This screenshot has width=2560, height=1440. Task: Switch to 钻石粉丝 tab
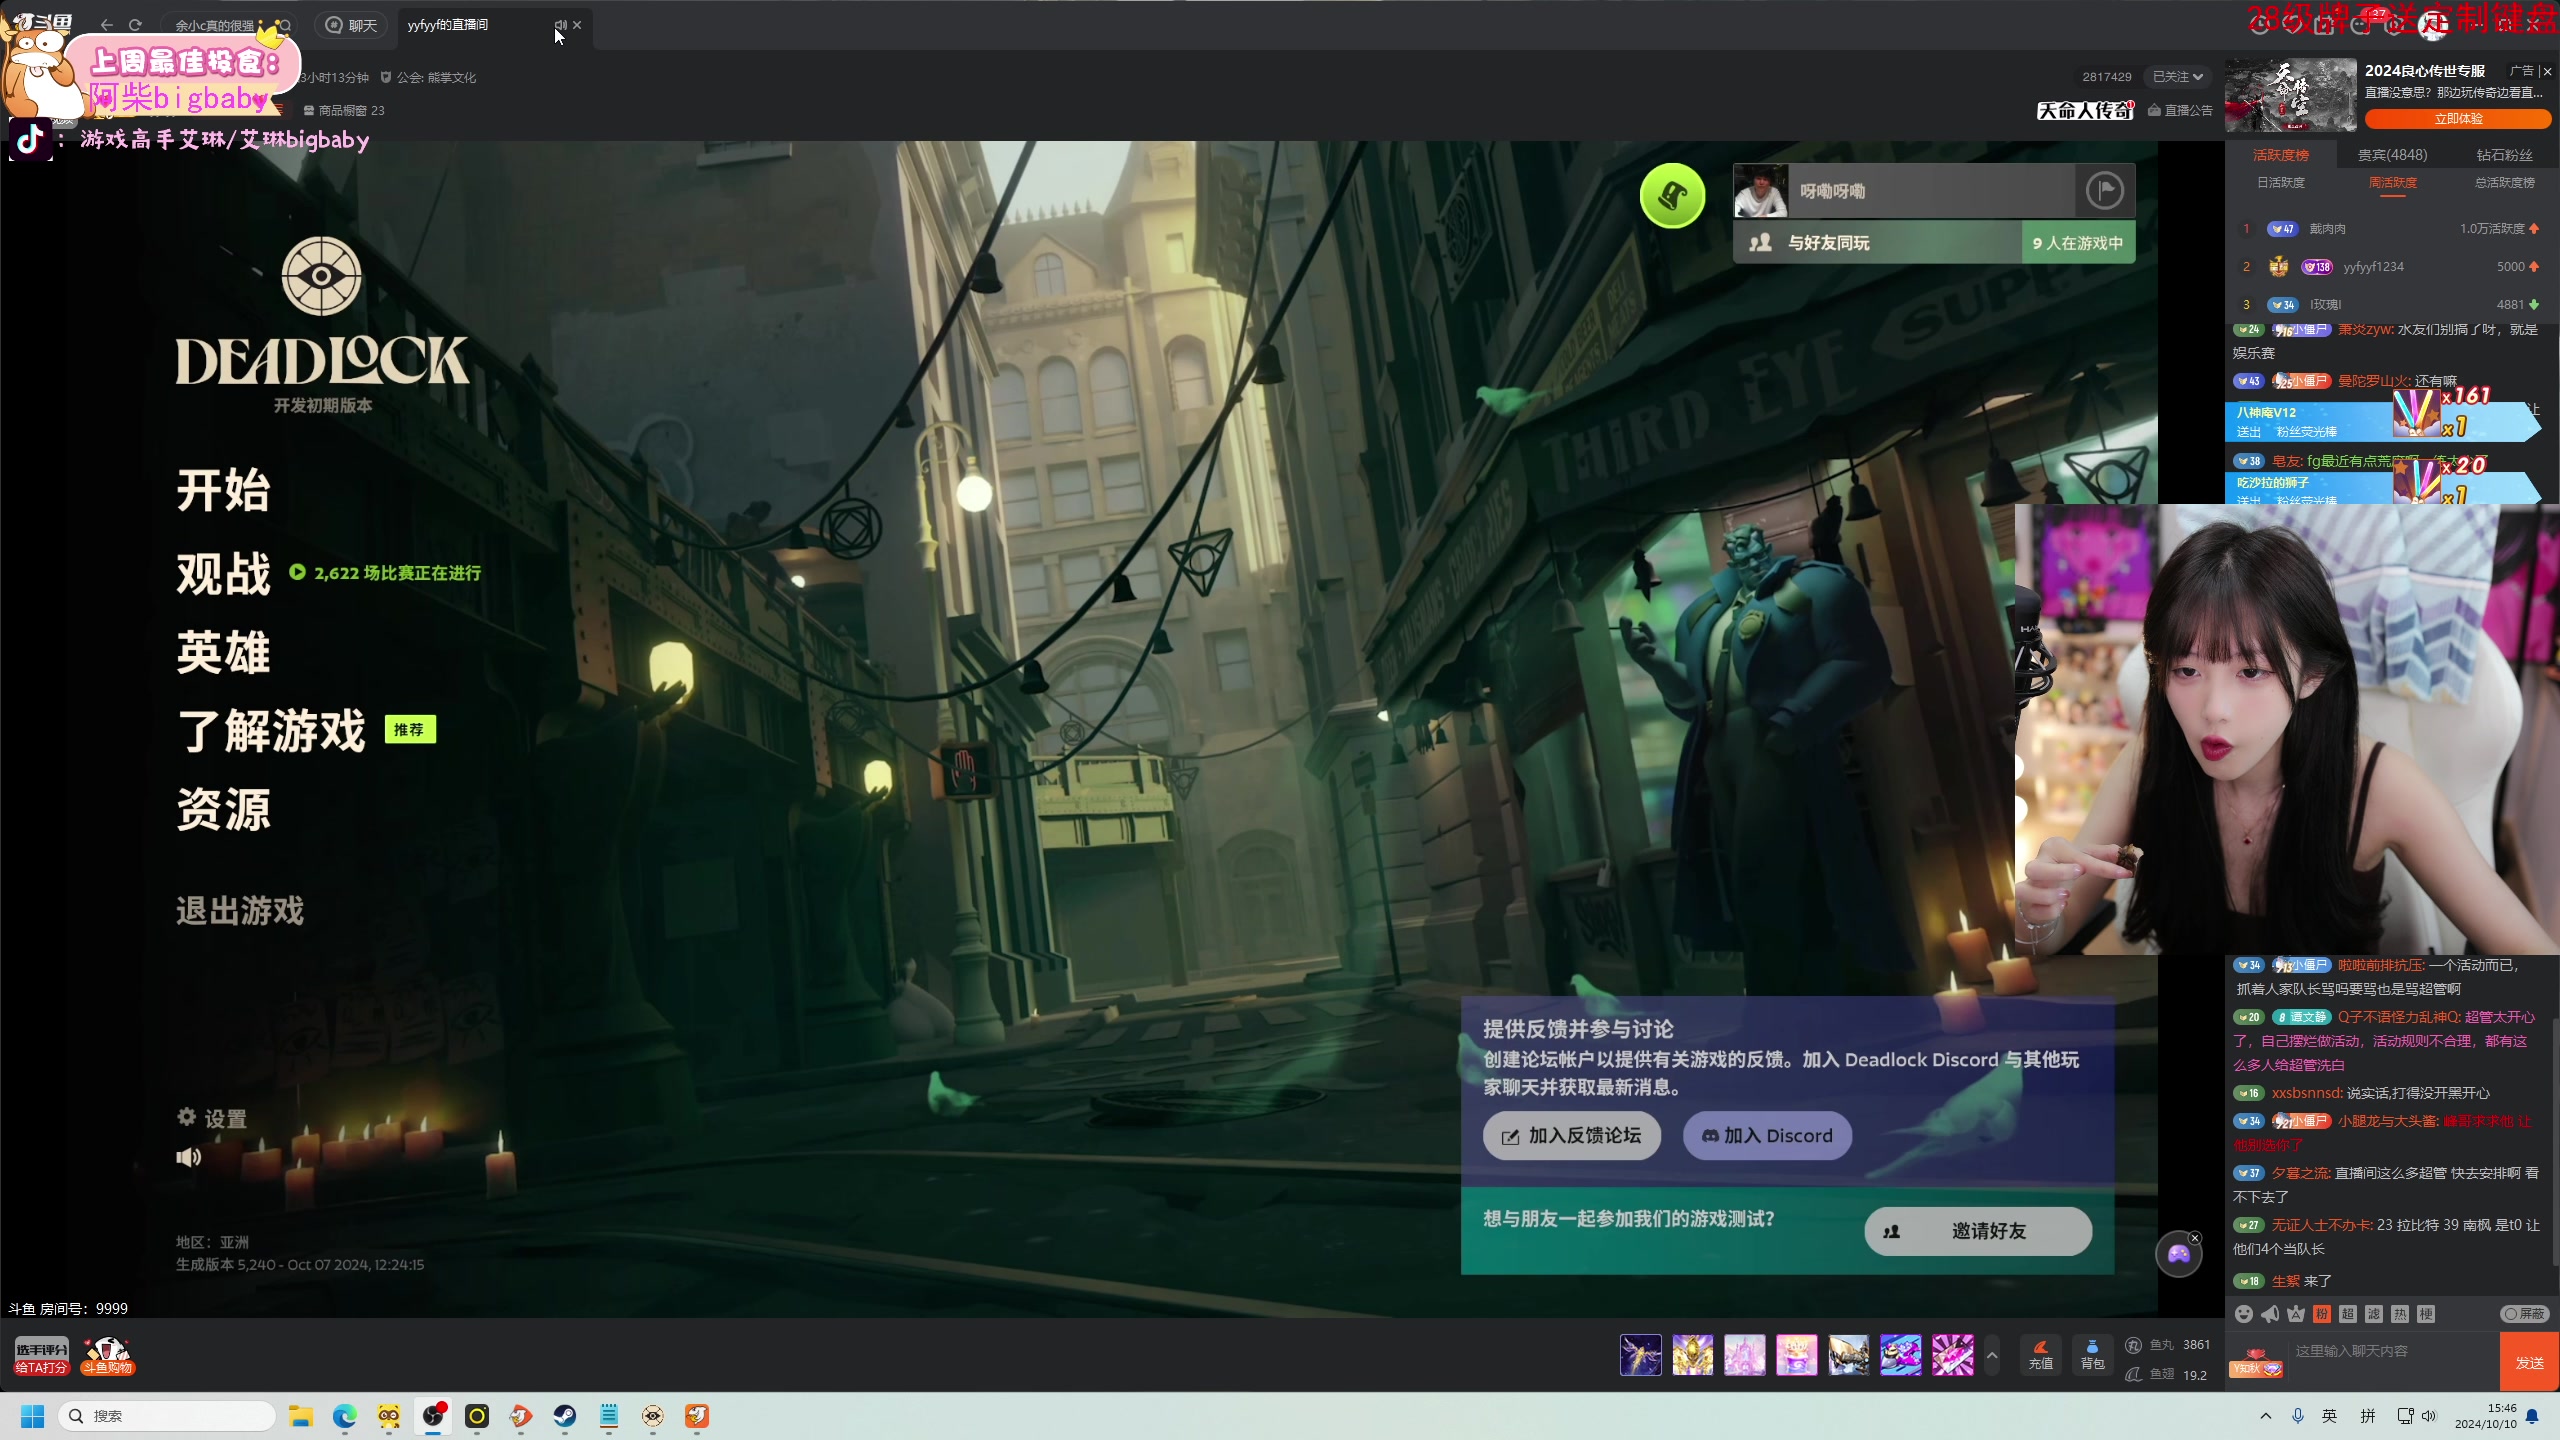pyautogui.click(x=2504, y=155)
